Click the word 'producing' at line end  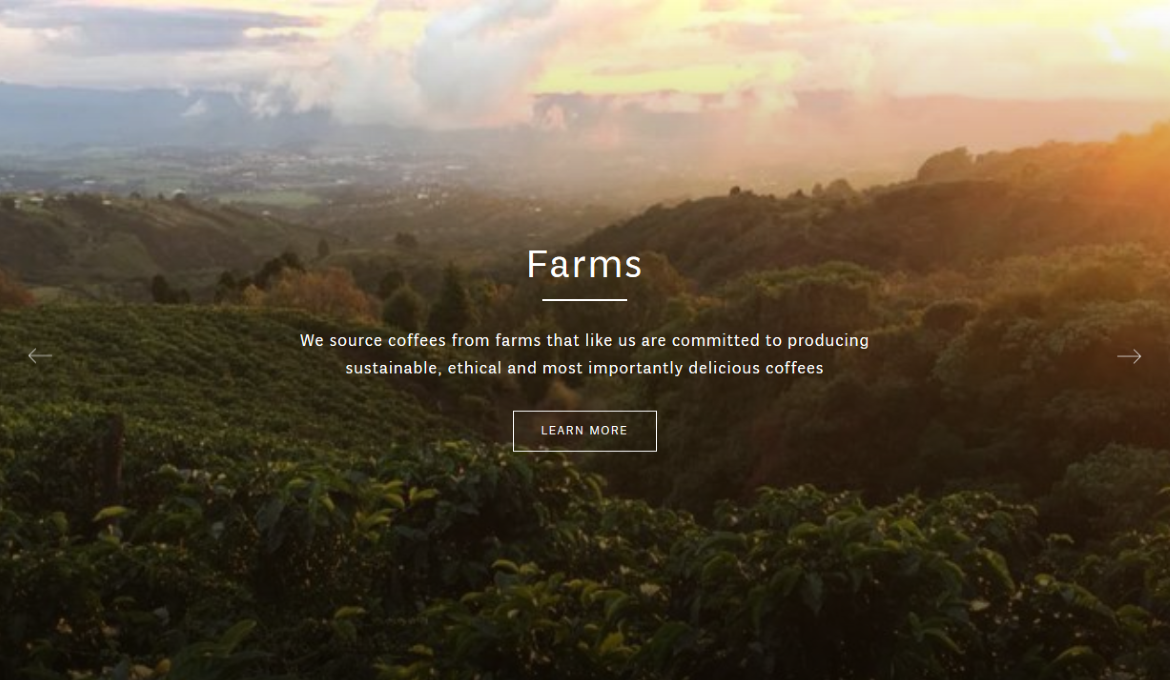coord(828,340)
